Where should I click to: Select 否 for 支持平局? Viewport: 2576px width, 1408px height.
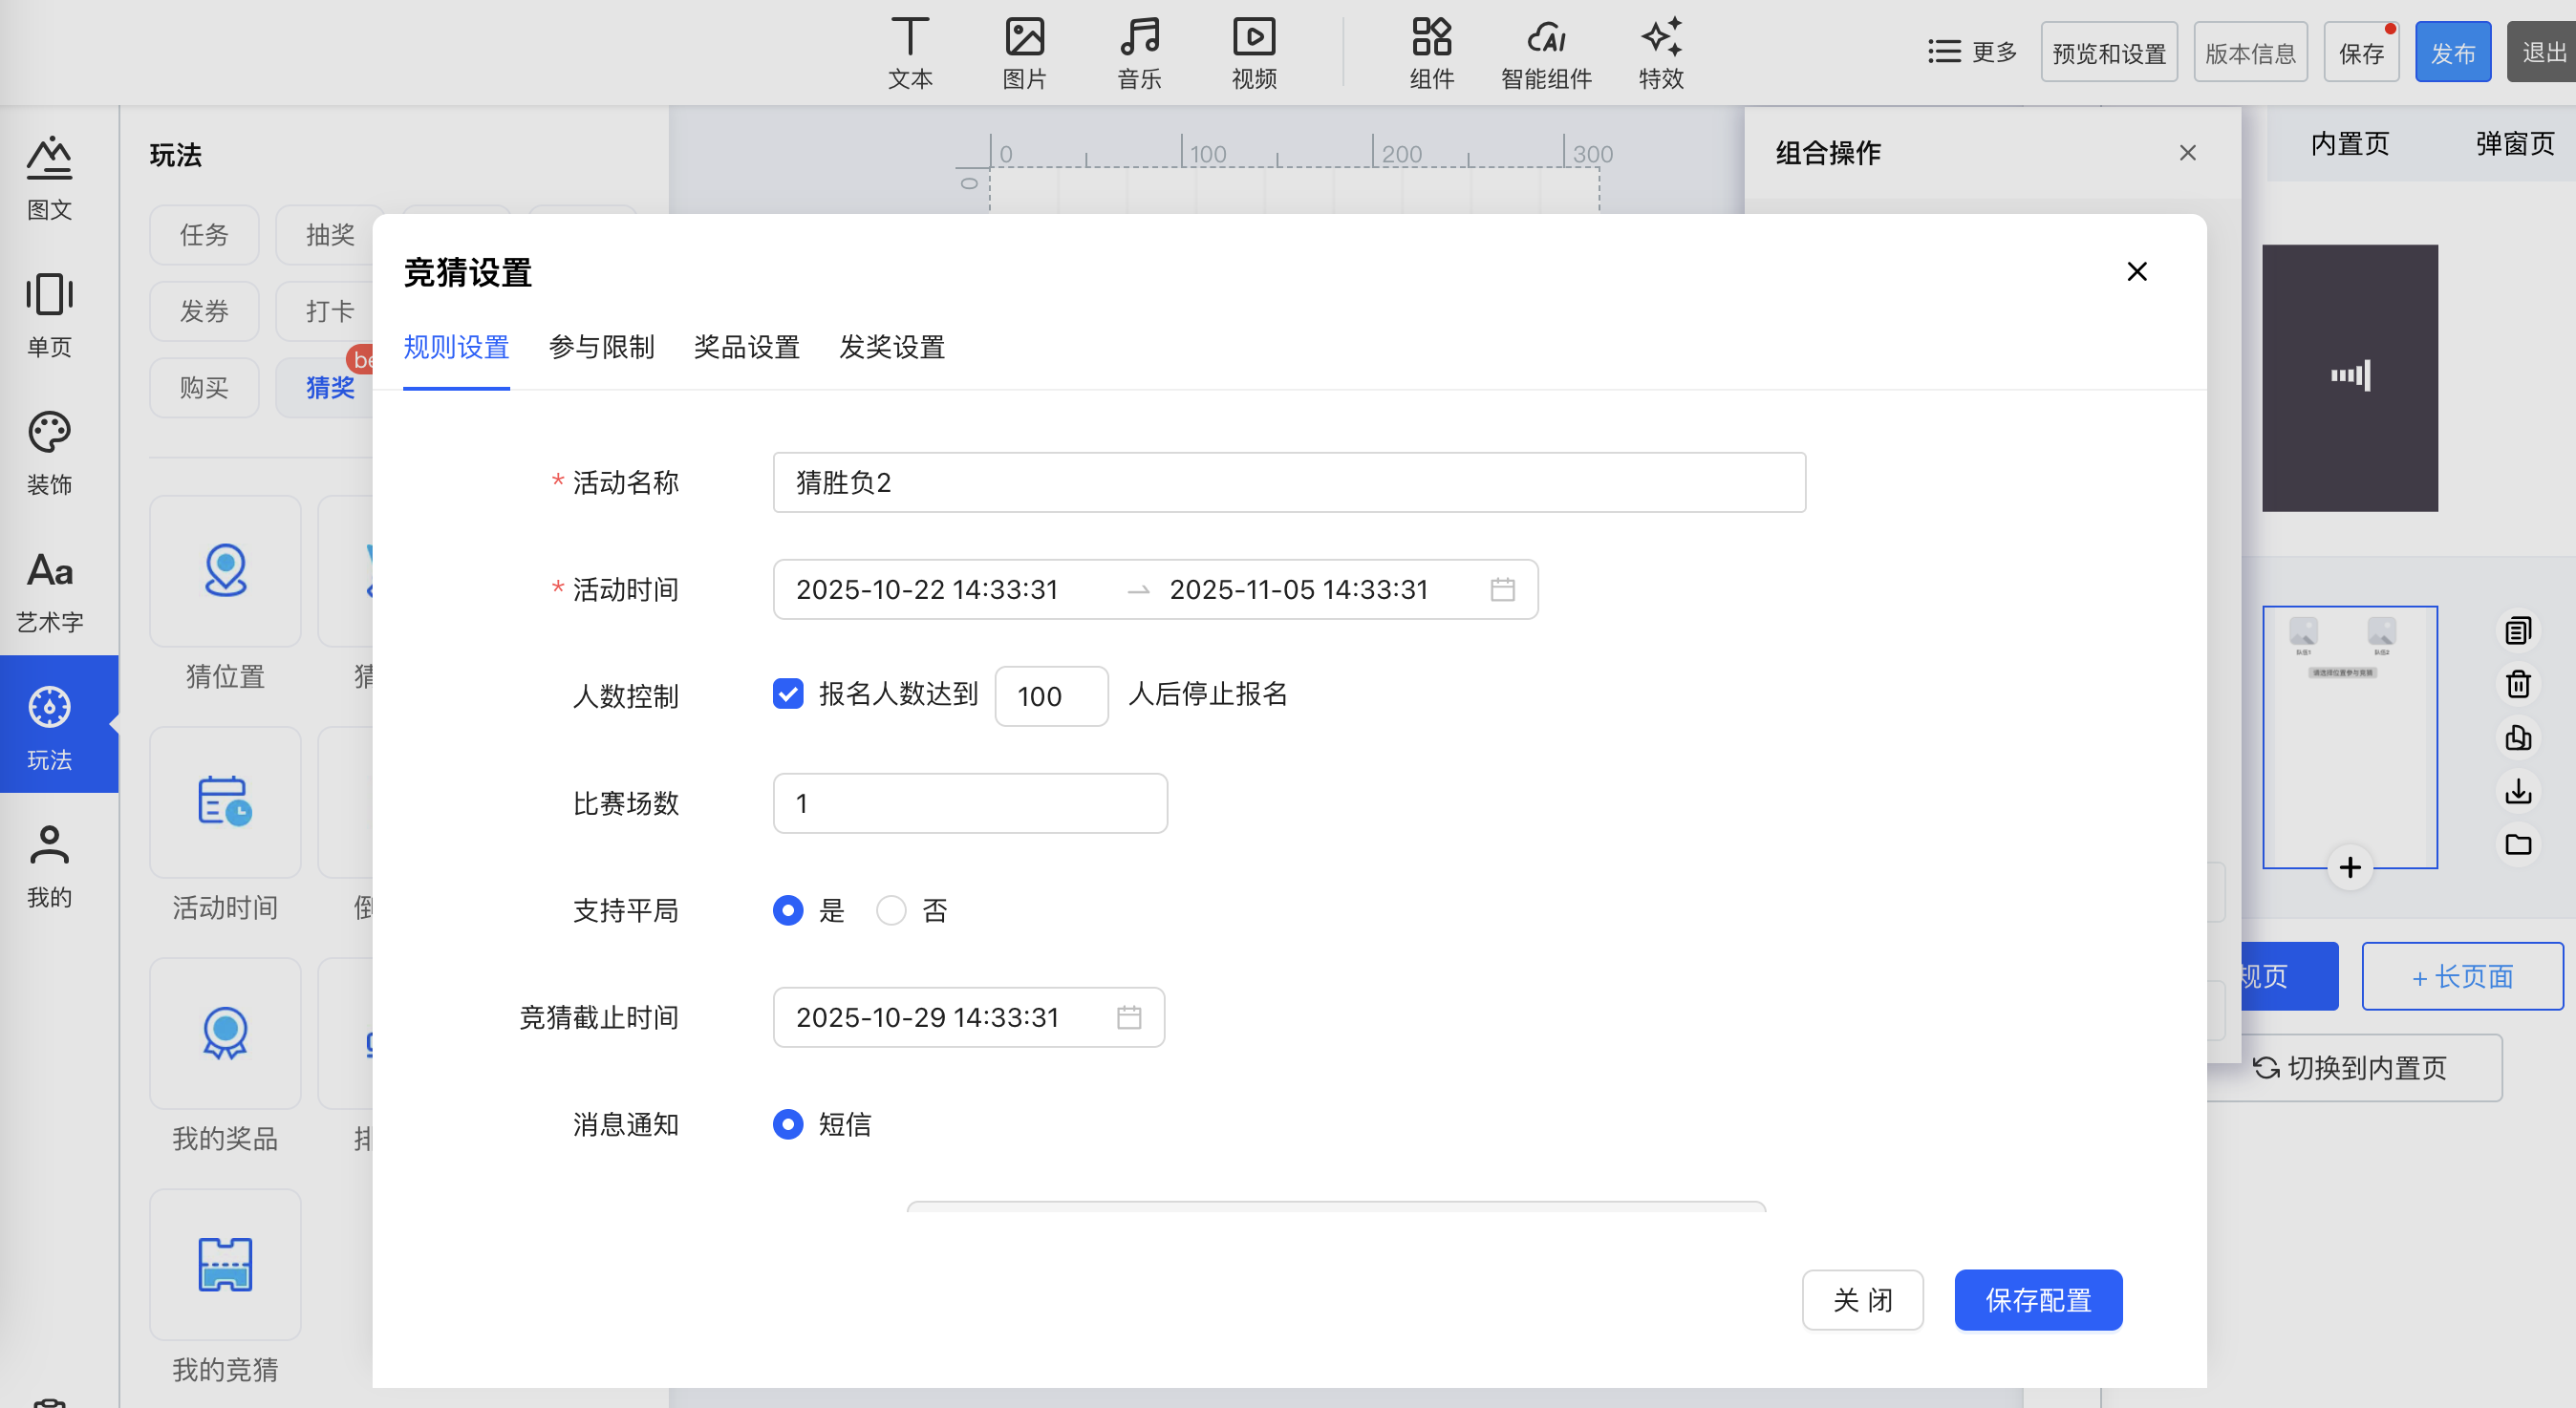tap(891, 910)
